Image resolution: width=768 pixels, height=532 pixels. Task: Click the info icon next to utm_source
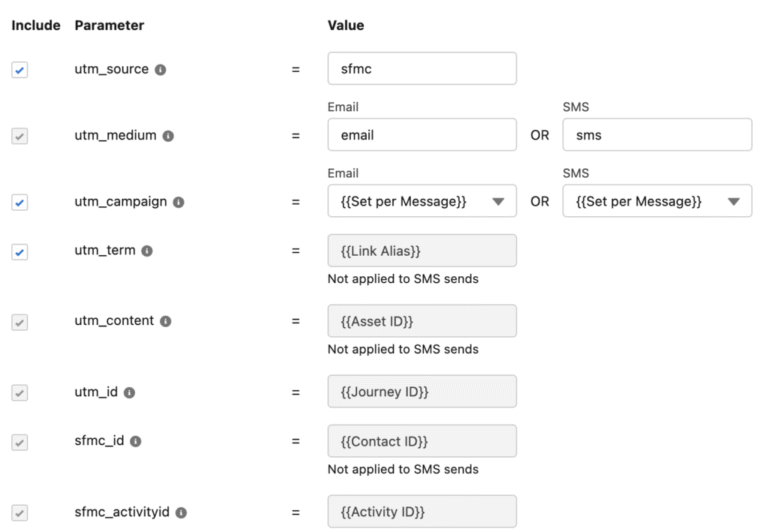pyautogui.click(x=159, y=70)
